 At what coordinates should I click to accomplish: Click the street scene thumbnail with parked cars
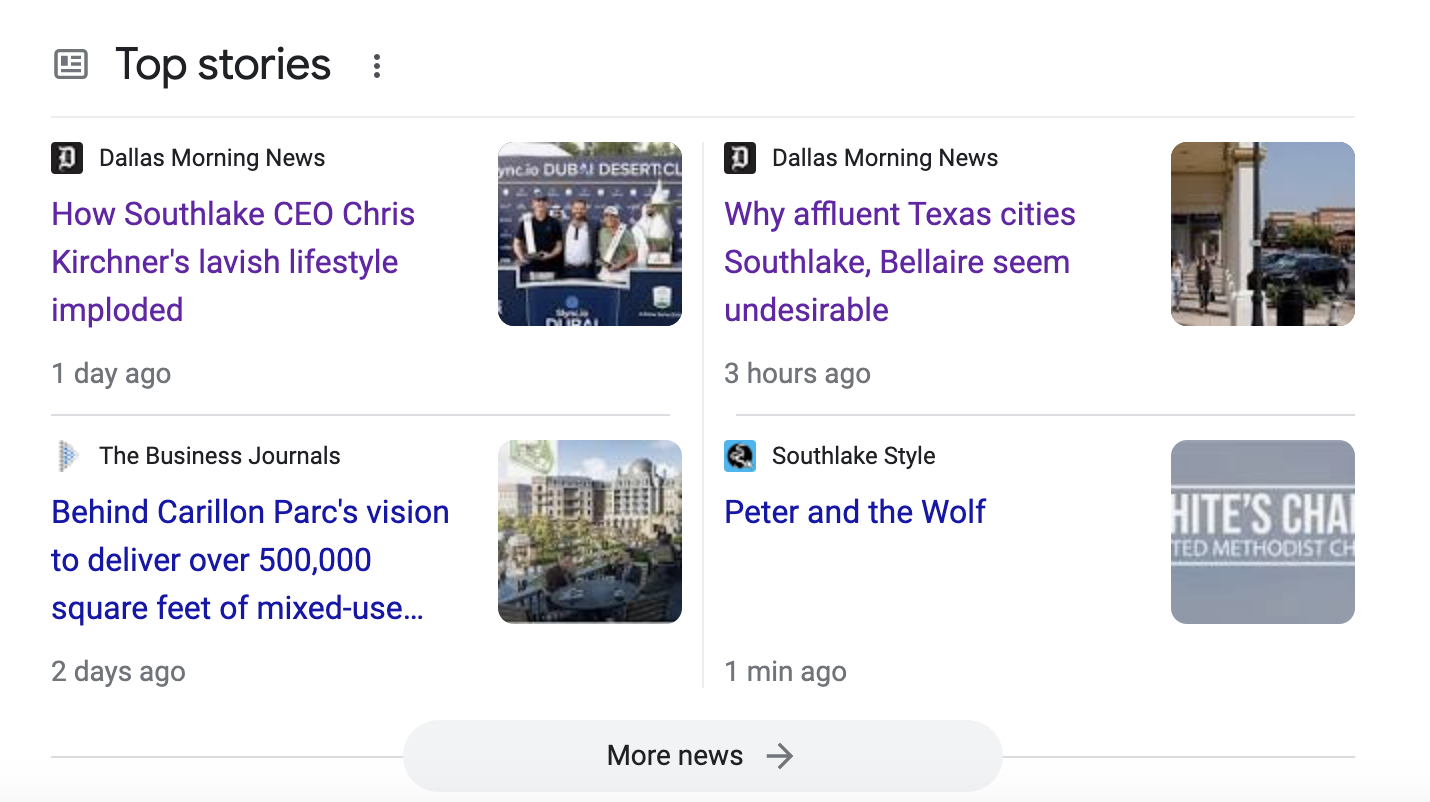(1262, 234)
